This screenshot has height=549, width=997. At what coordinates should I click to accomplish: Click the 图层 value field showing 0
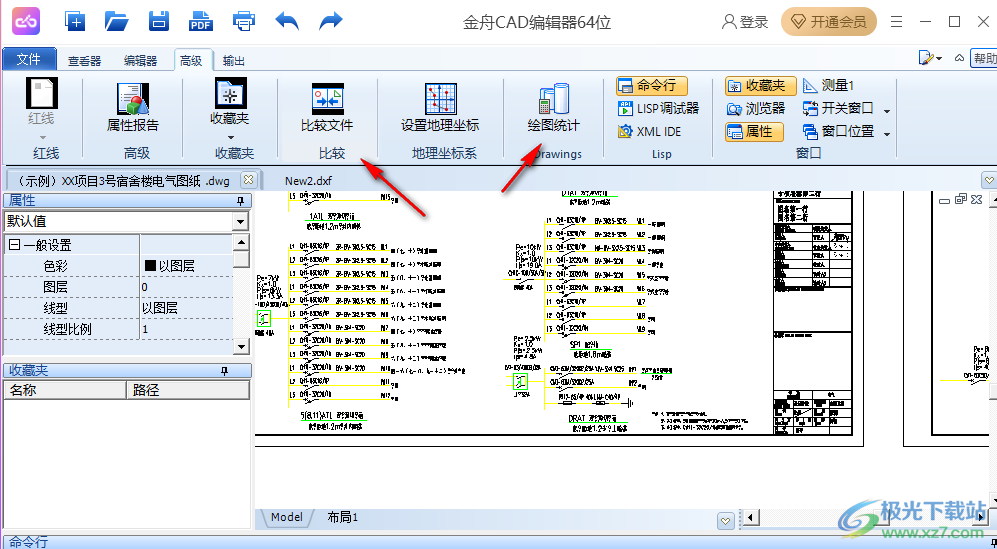click(186, 287)
